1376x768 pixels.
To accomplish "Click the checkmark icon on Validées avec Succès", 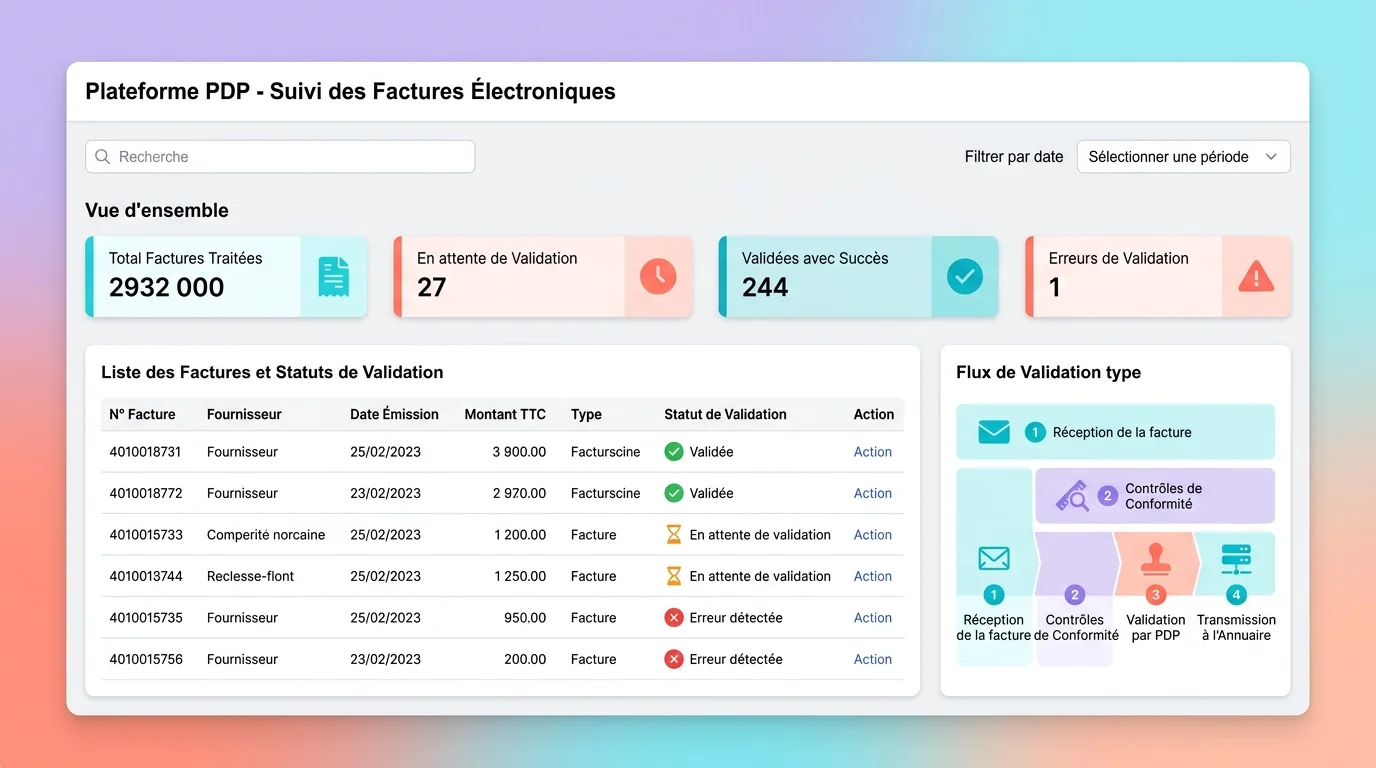I will click(x=964, y=276).
